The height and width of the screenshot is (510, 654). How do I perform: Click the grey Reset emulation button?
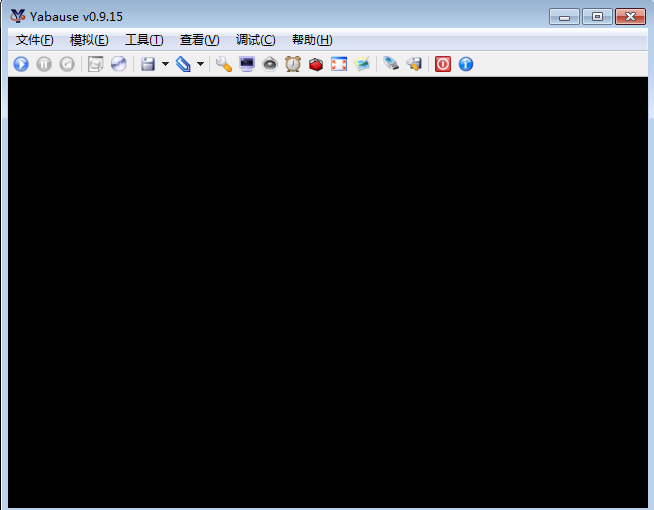[x=67, y=64]
